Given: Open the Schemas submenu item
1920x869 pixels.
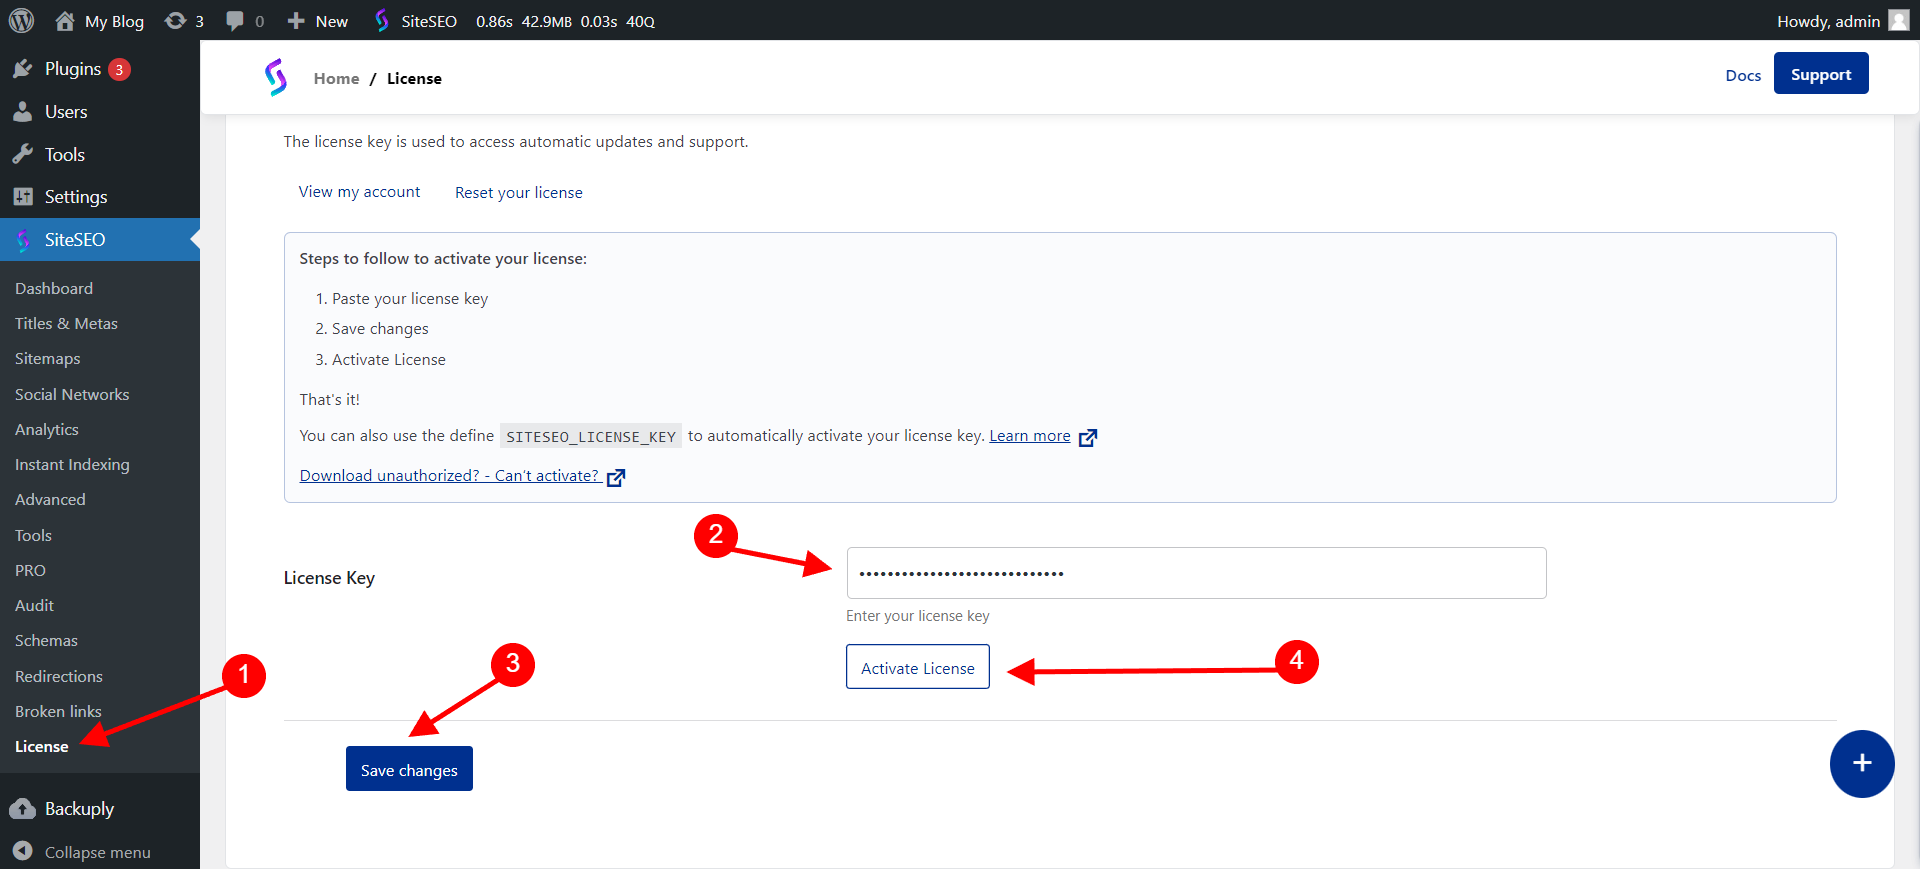Looking at the screenshot, I should [46, 641].
